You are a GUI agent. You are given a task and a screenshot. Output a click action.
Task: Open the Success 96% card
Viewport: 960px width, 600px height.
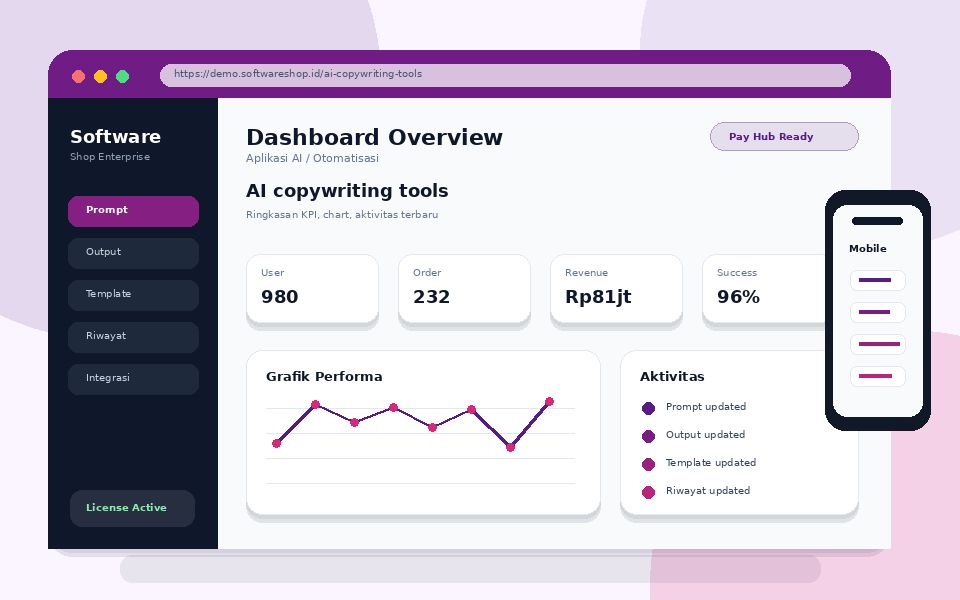tap(765, 289)
